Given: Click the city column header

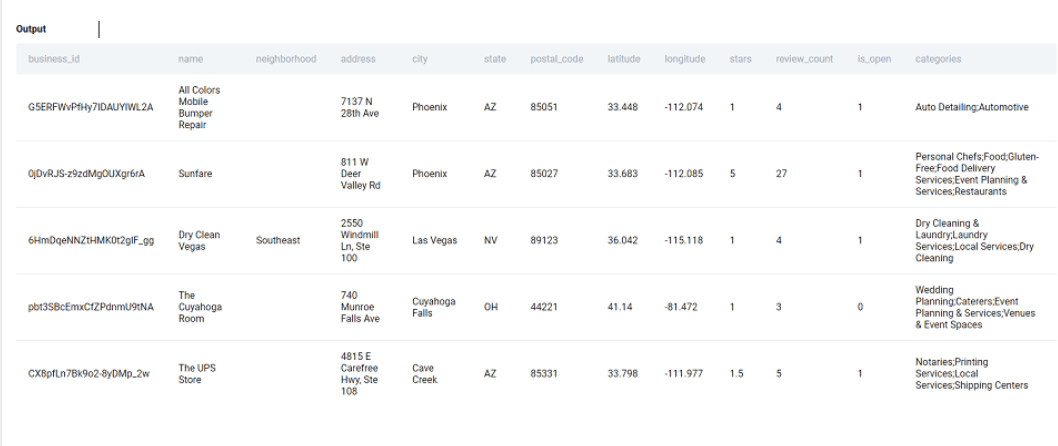Looking at the screenshot, I should [x=420, y=59].
